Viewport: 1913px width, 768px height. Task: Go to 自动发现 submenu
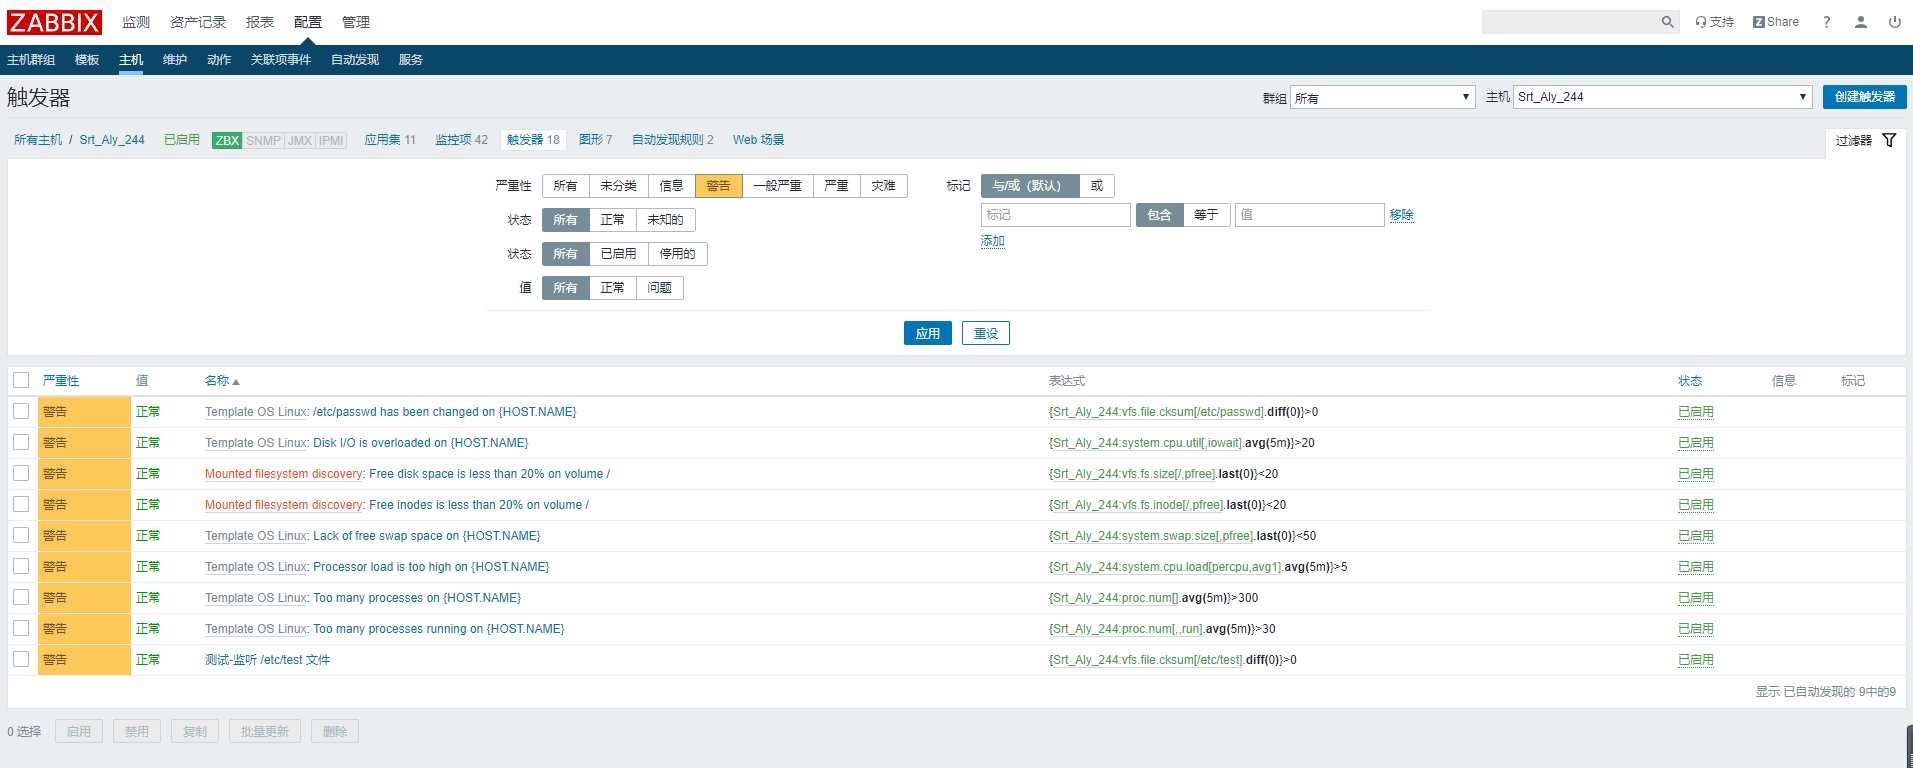point(355,60)
